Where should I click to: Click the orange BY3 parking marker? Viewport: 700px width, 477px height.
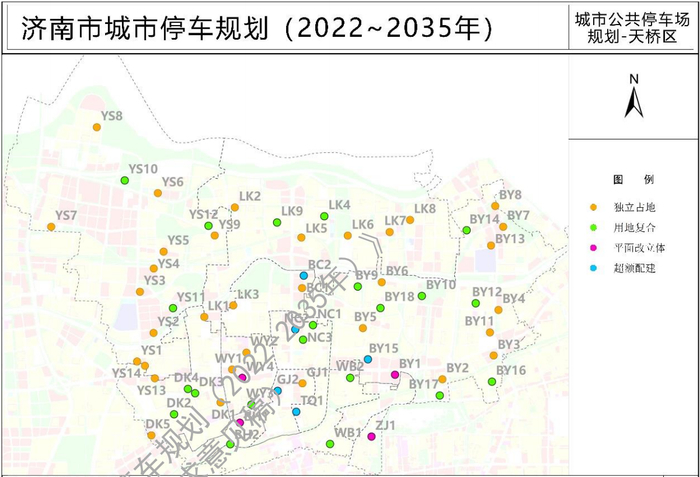(494, 356)
